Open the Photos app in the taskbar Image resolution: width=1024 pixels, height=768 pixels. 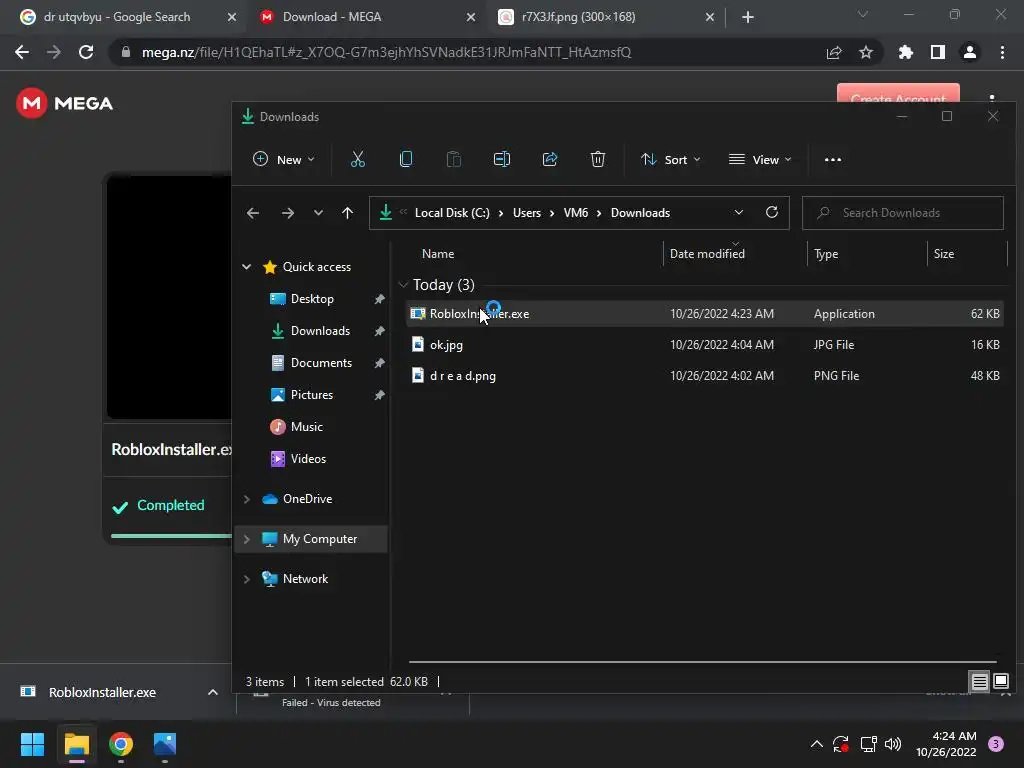tap(165, 744)
